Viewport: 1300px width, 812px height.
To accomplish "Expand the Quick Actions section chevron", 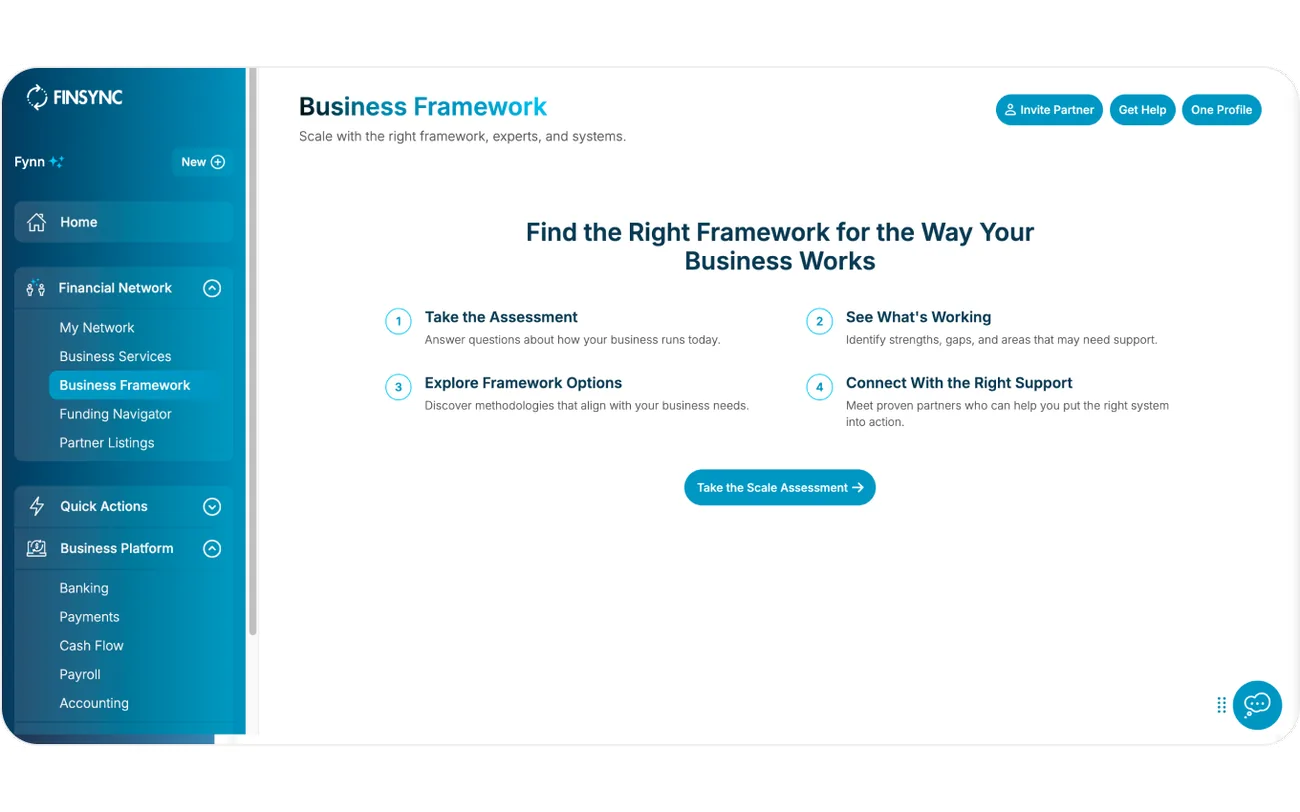I will pos(212,507).
